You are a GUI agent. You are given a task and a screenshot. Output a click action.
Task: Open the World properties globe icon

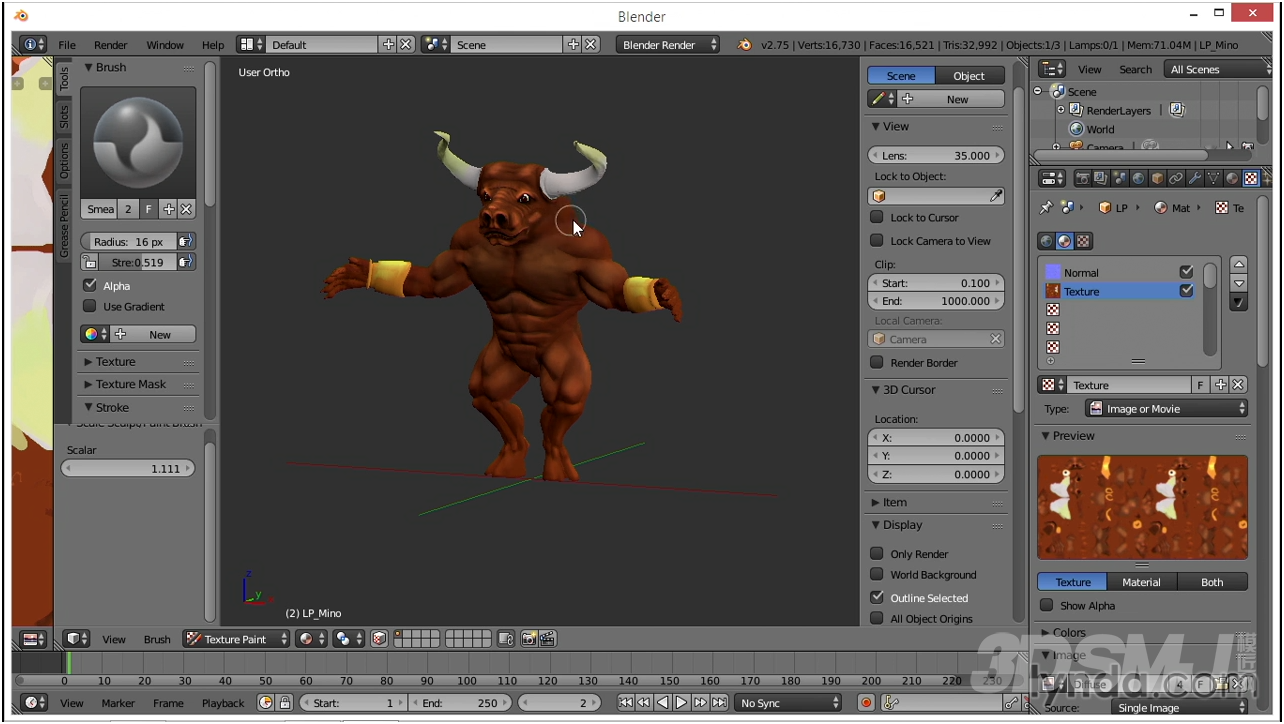click(1139, 179)
